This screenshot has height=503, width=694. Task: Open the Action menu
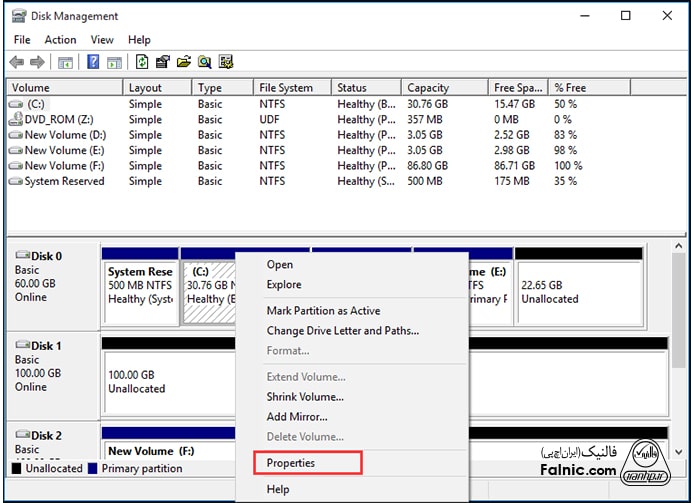click(60, 40)
